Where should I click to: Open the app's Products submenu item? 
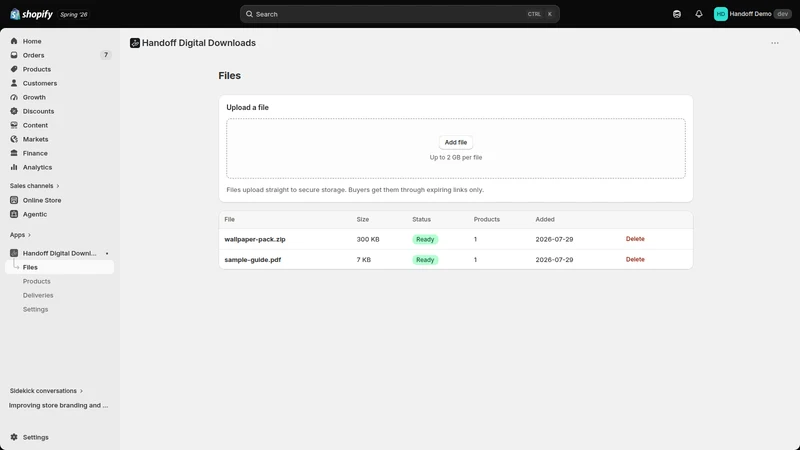point(37,281)
